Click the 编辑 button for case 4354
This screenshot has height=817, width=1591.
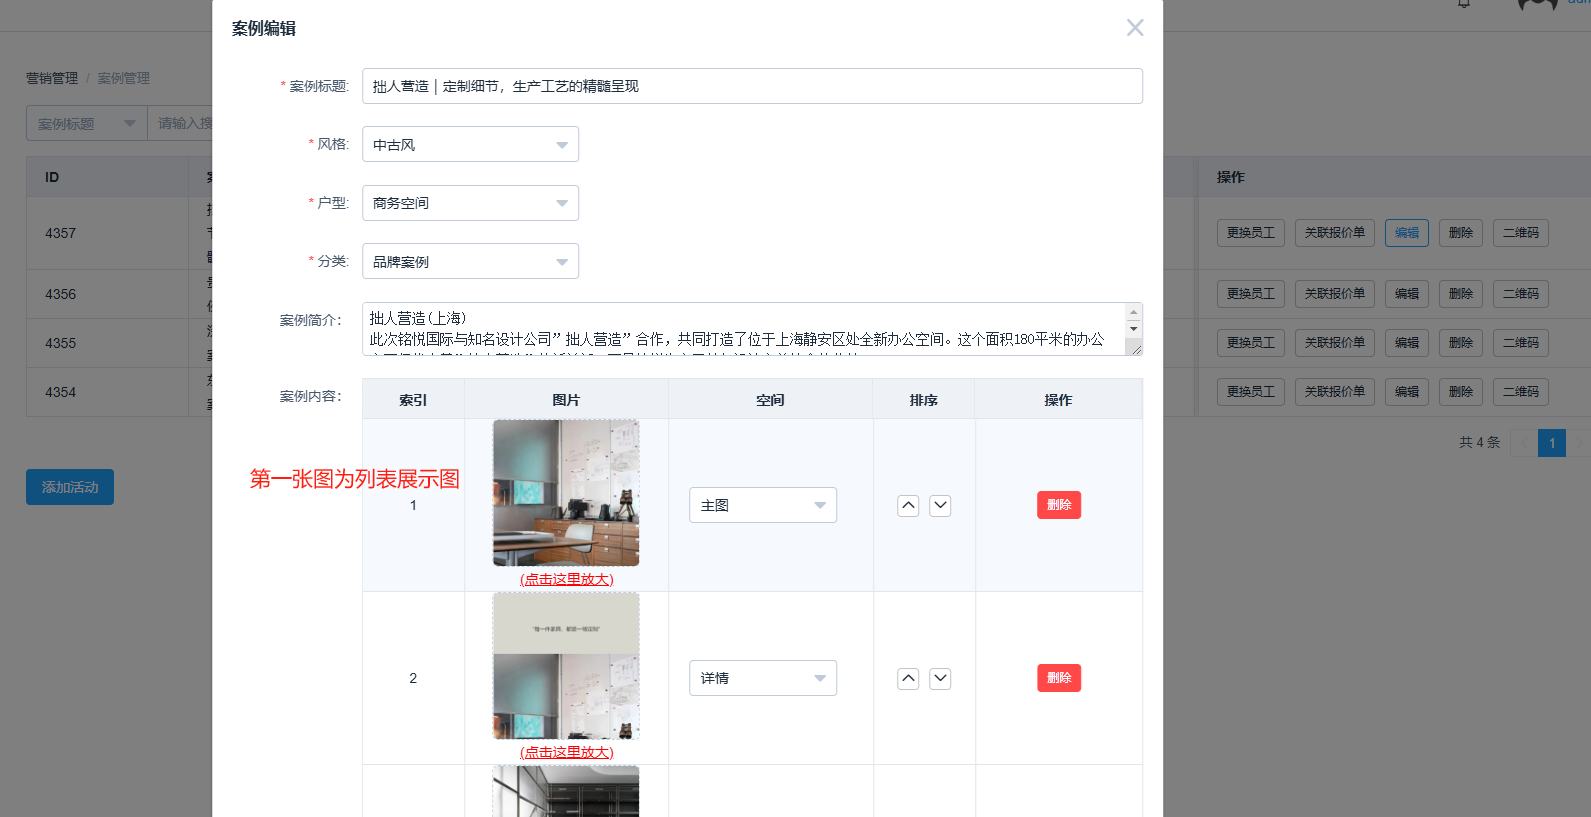(x=1407, y=392)
